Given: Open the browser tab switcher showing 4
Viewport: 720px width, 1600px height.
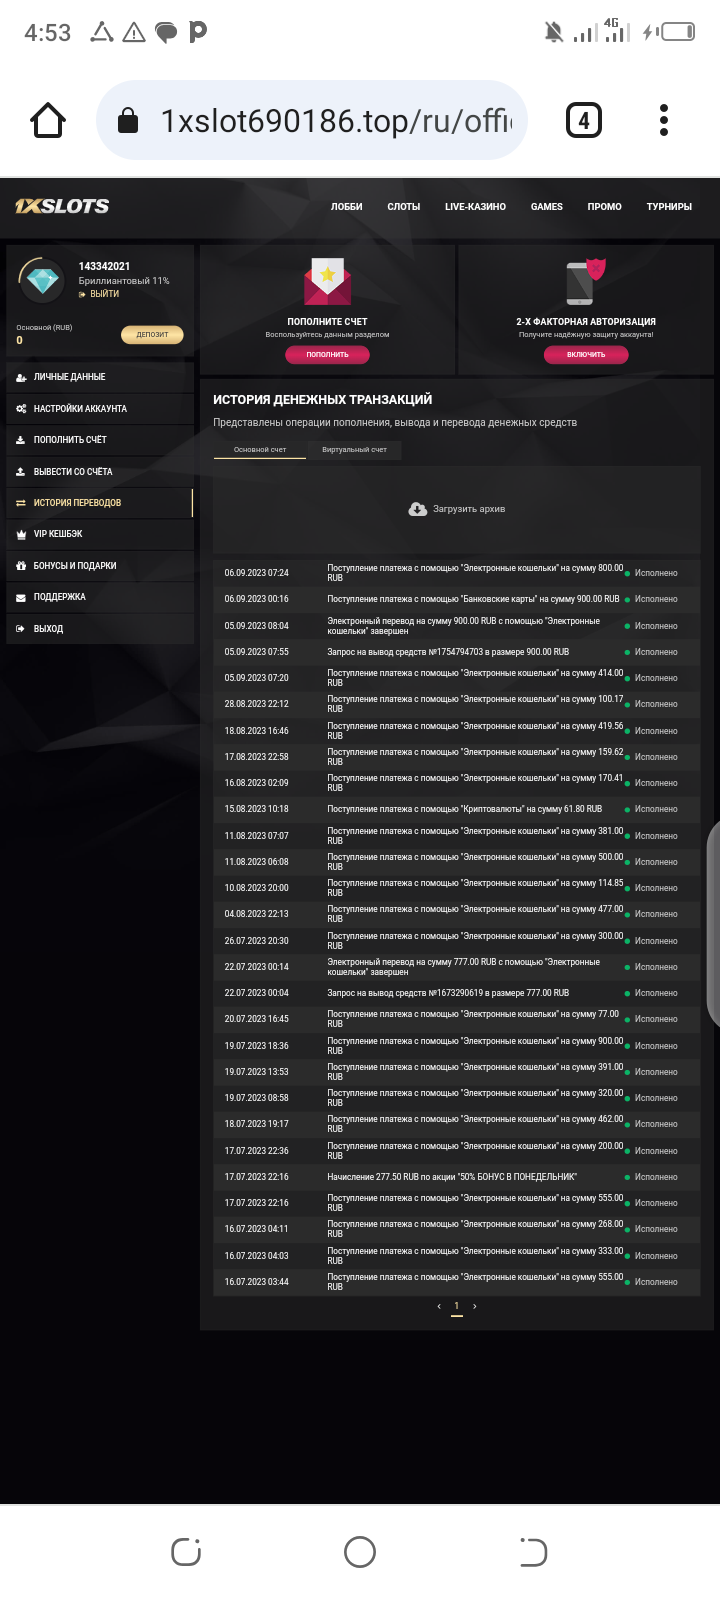Looking at the screenshot, I should [583, 119].
